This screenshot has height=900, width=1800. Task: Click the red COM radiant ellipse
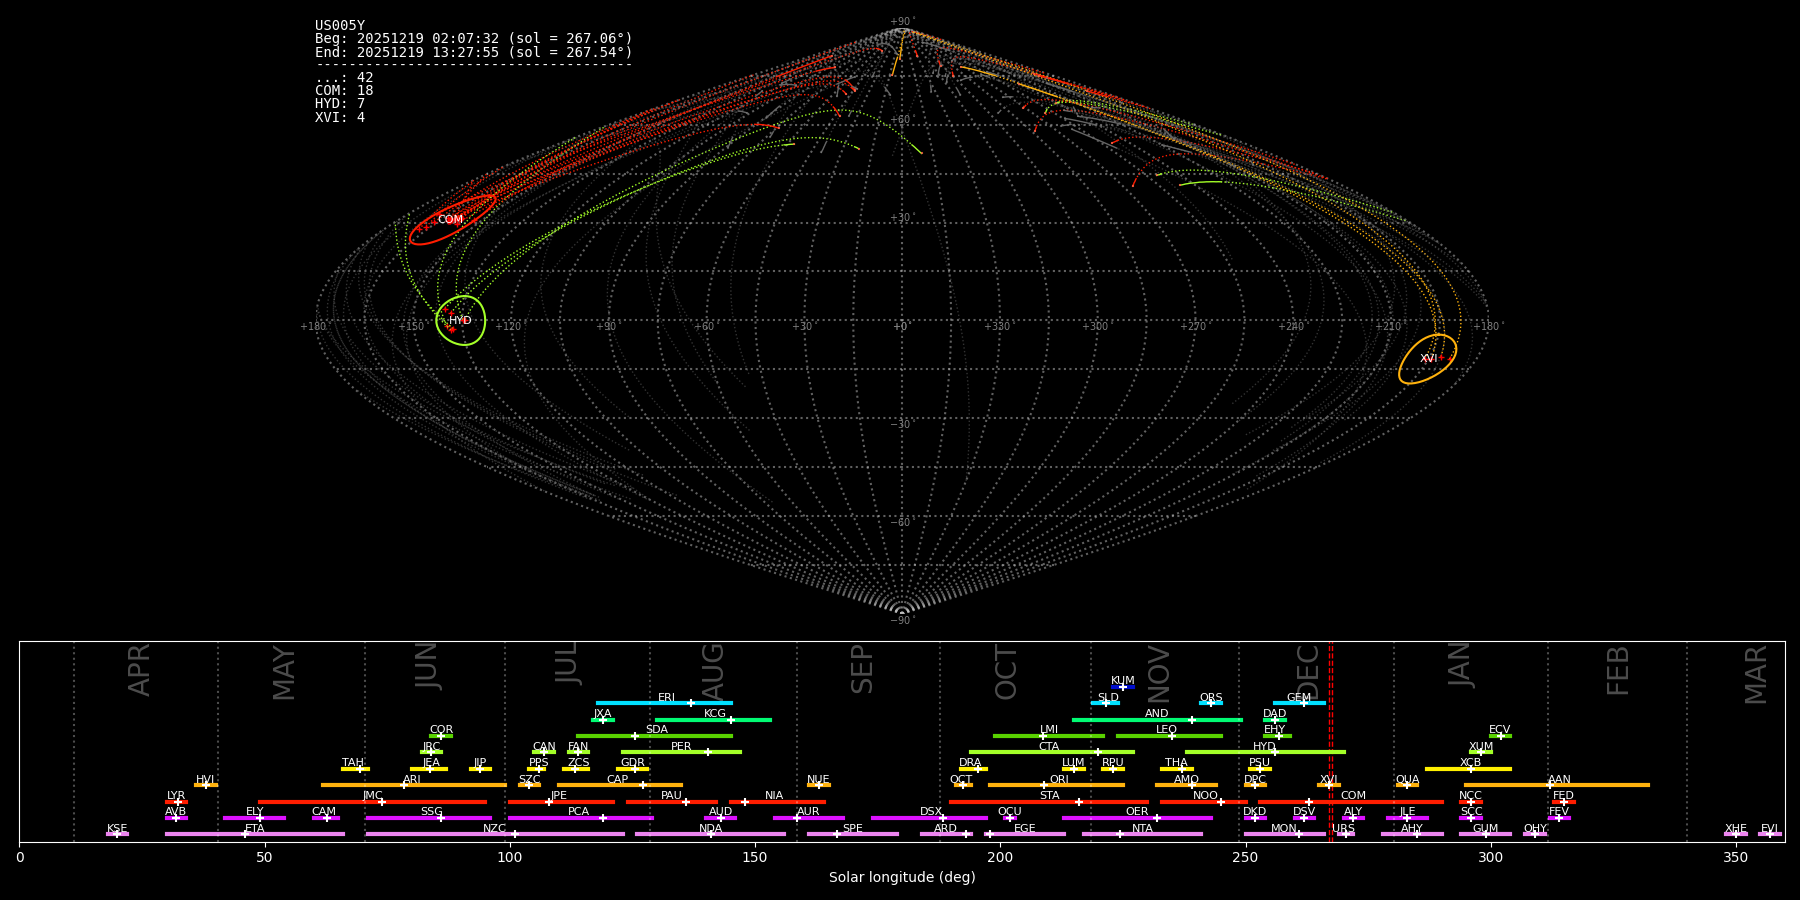452,220
